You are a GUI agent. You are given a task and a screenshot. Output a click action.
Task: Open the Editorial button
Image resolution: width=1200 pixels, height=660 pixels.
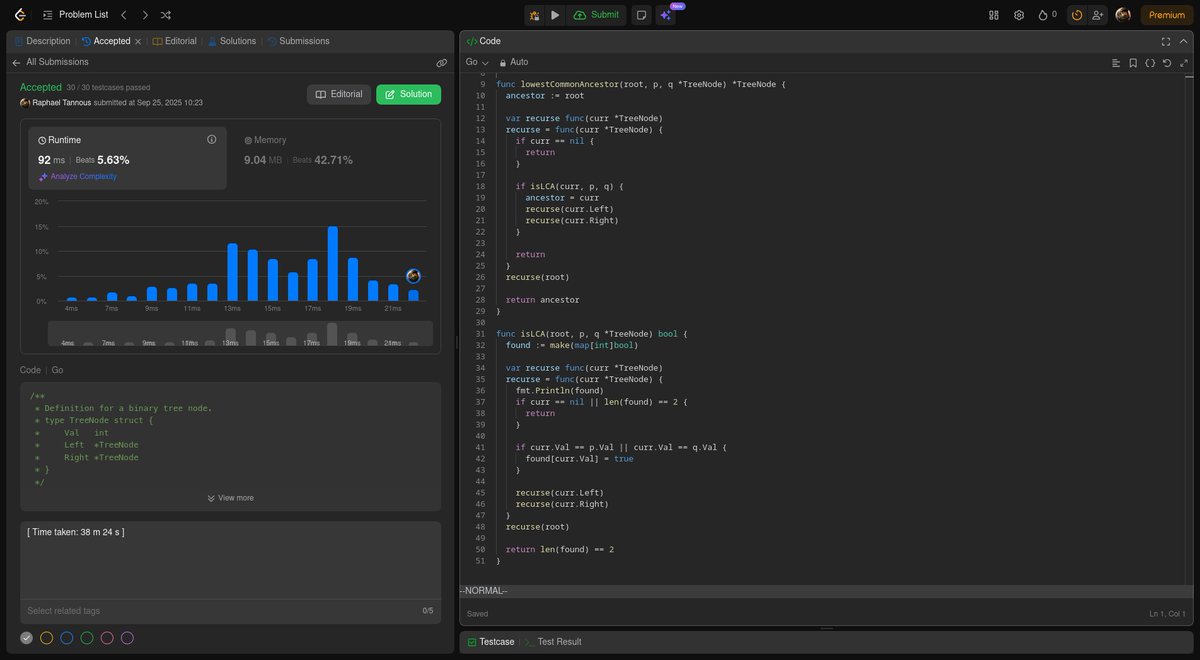[339, 94]
